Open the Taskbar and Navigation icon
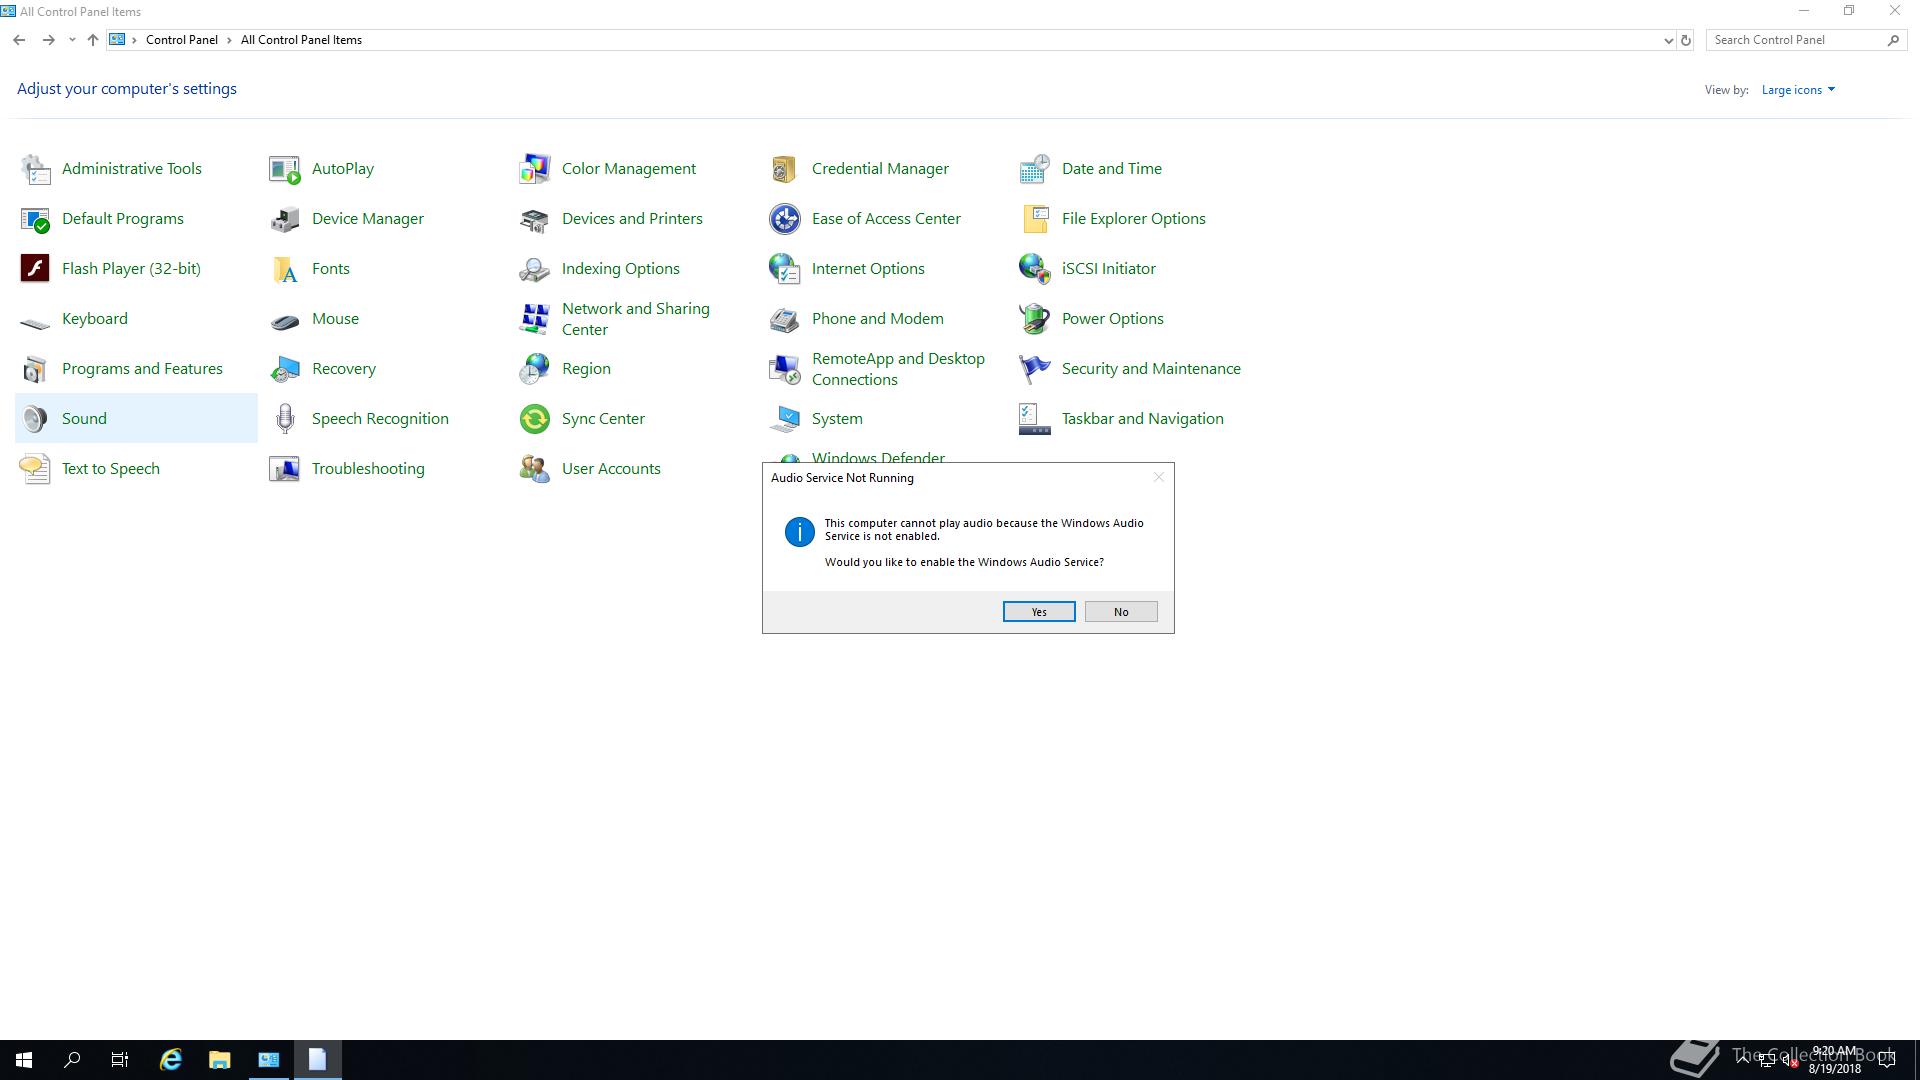The width and height of the screenshot is (1920, 1080). coord(1035,419)
